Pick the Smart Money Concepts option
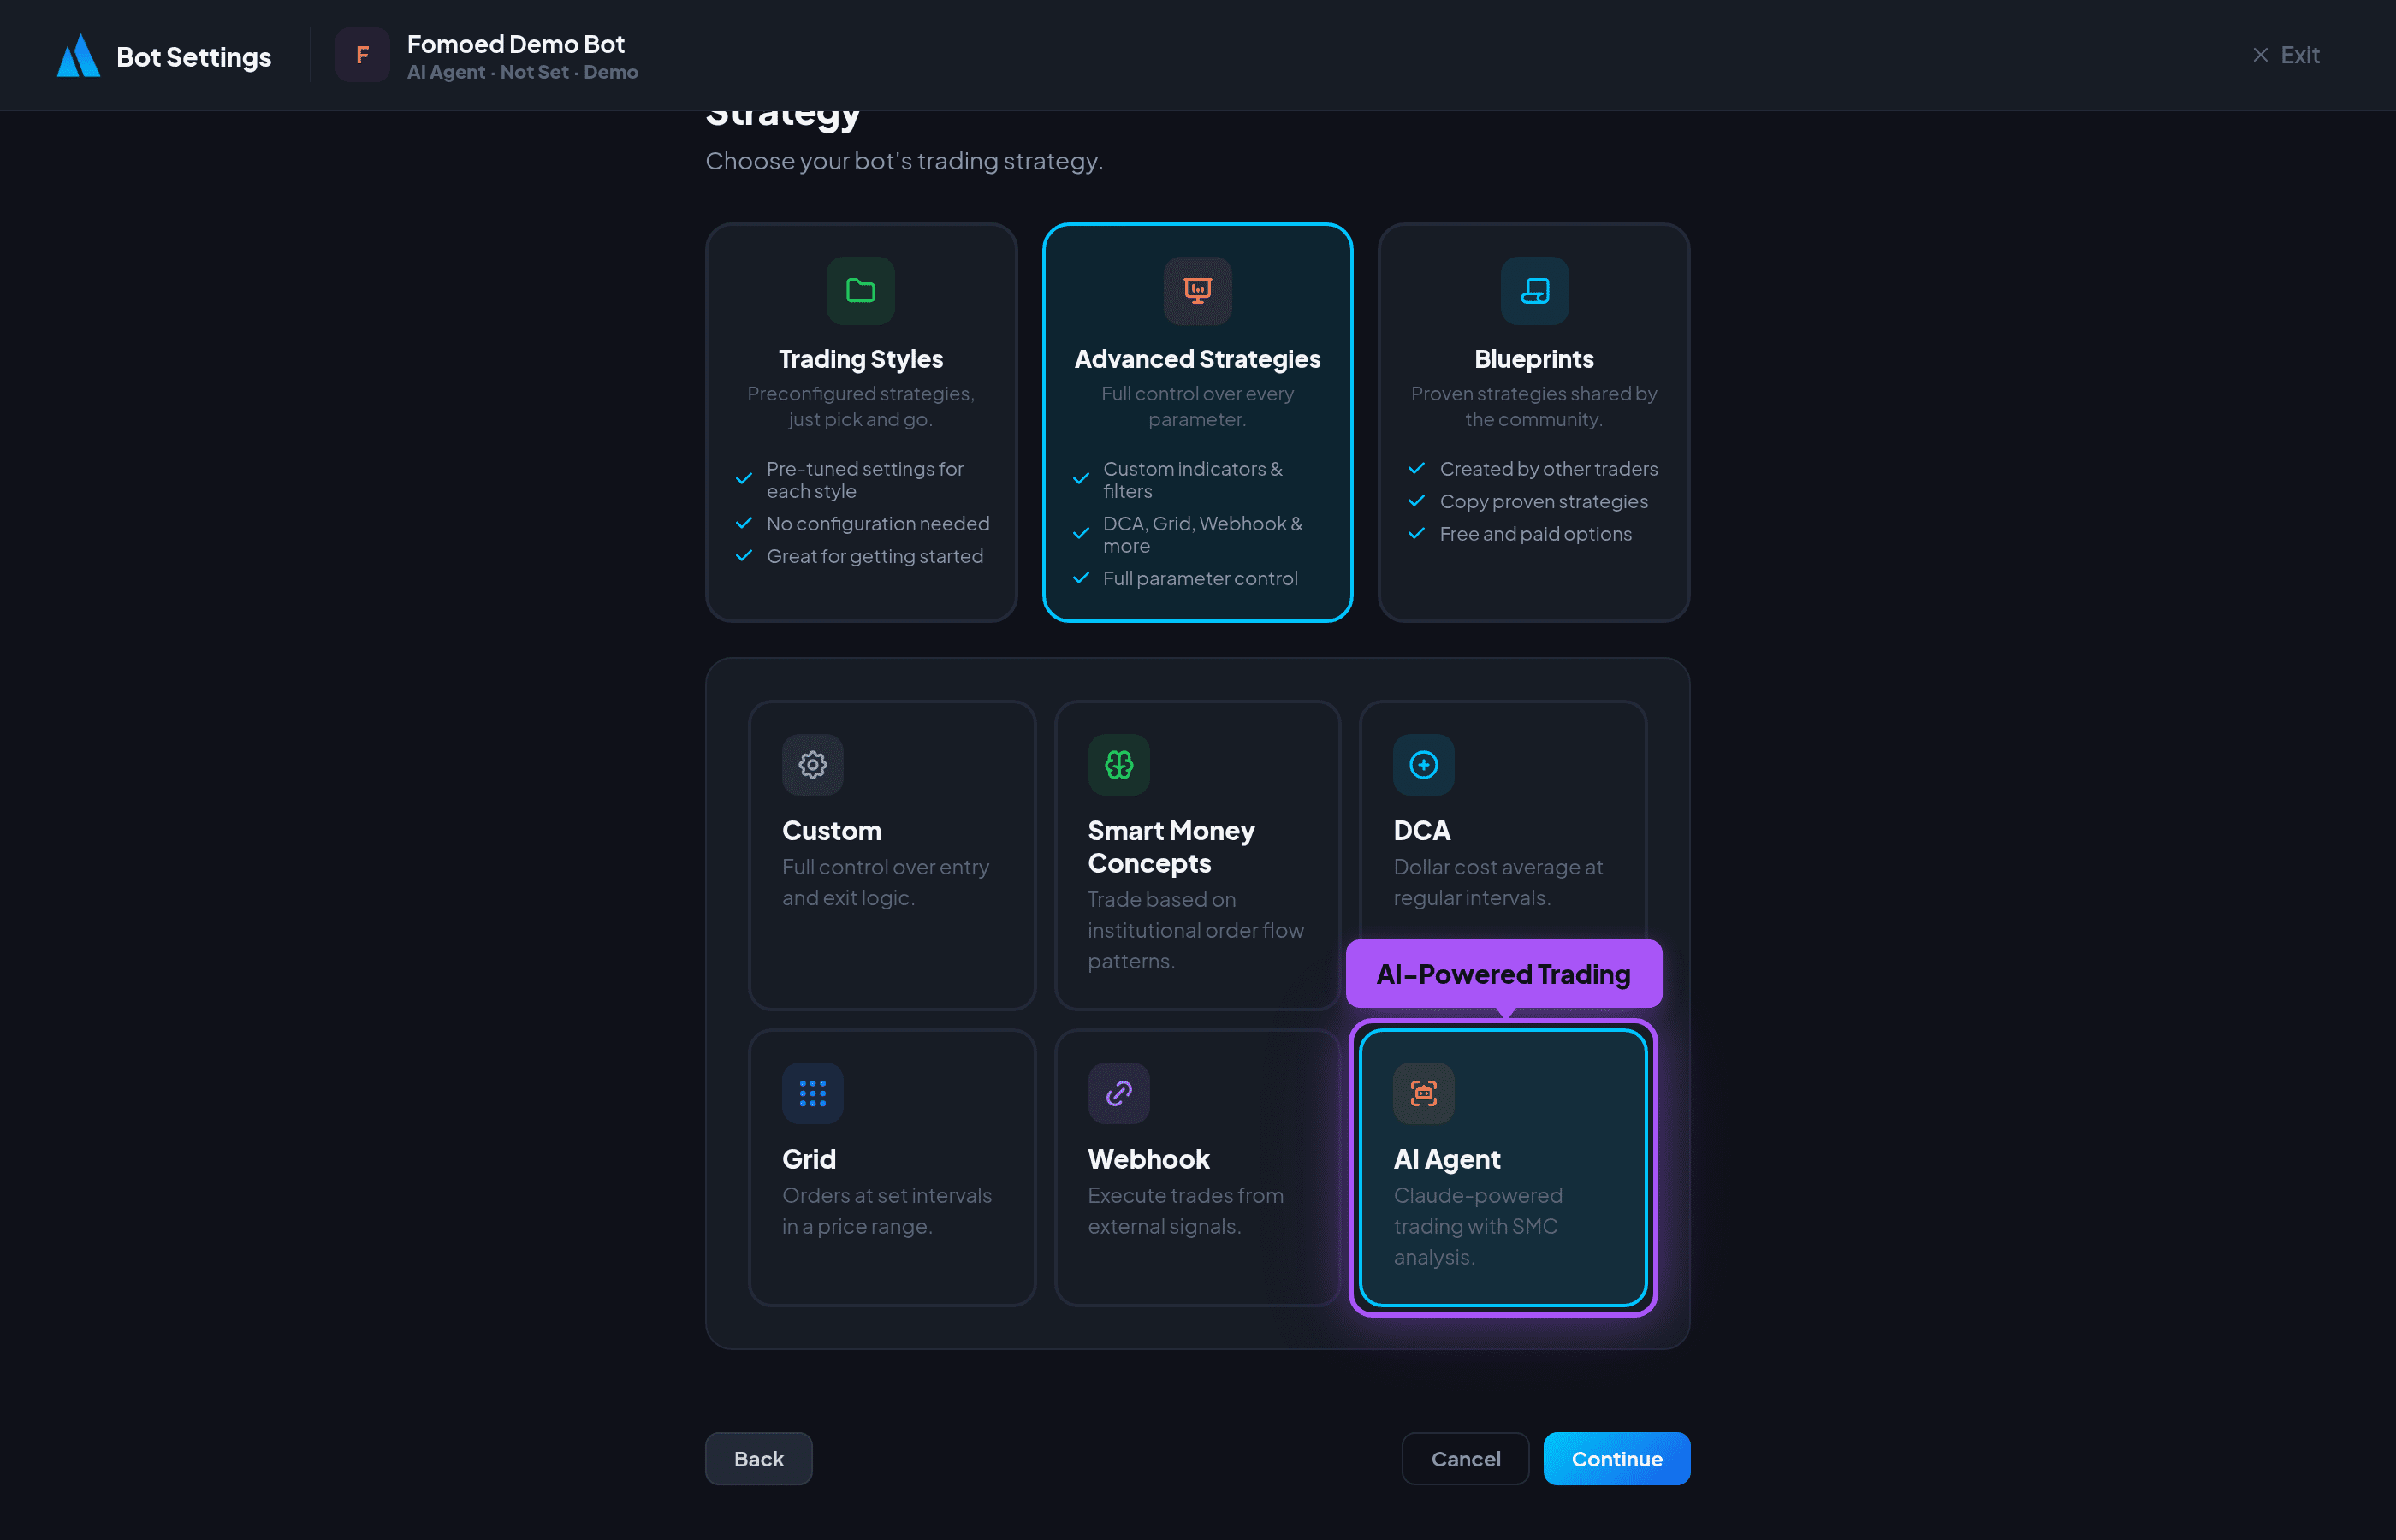This screenshot has width=2396, height=1540. (1197, 855)
